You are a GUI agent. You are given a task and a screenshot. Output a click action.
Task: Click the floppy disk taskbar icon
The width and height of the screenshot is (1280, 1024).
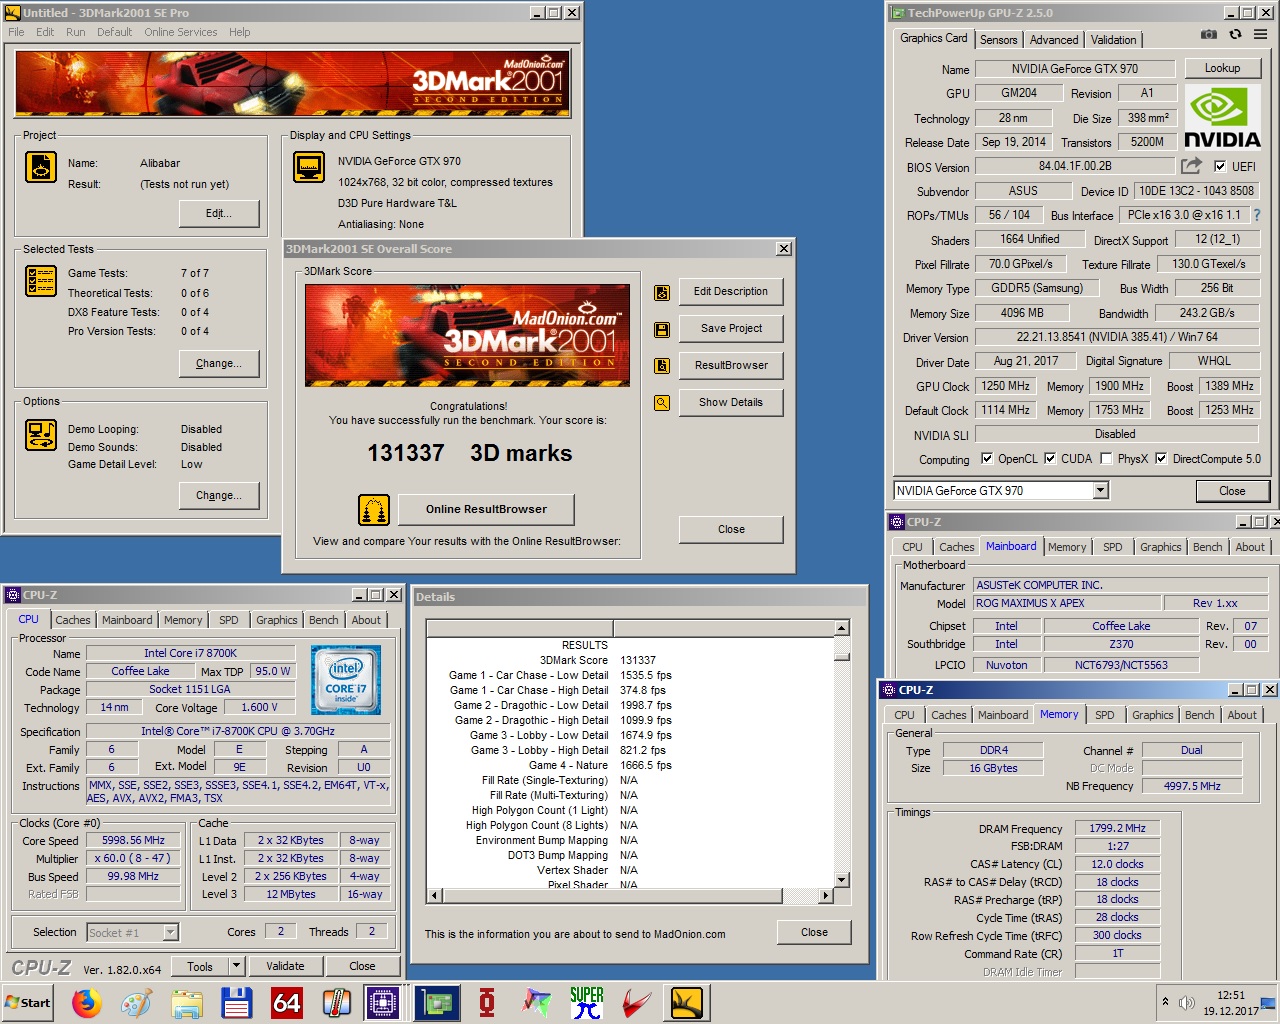coord(236,1002)
